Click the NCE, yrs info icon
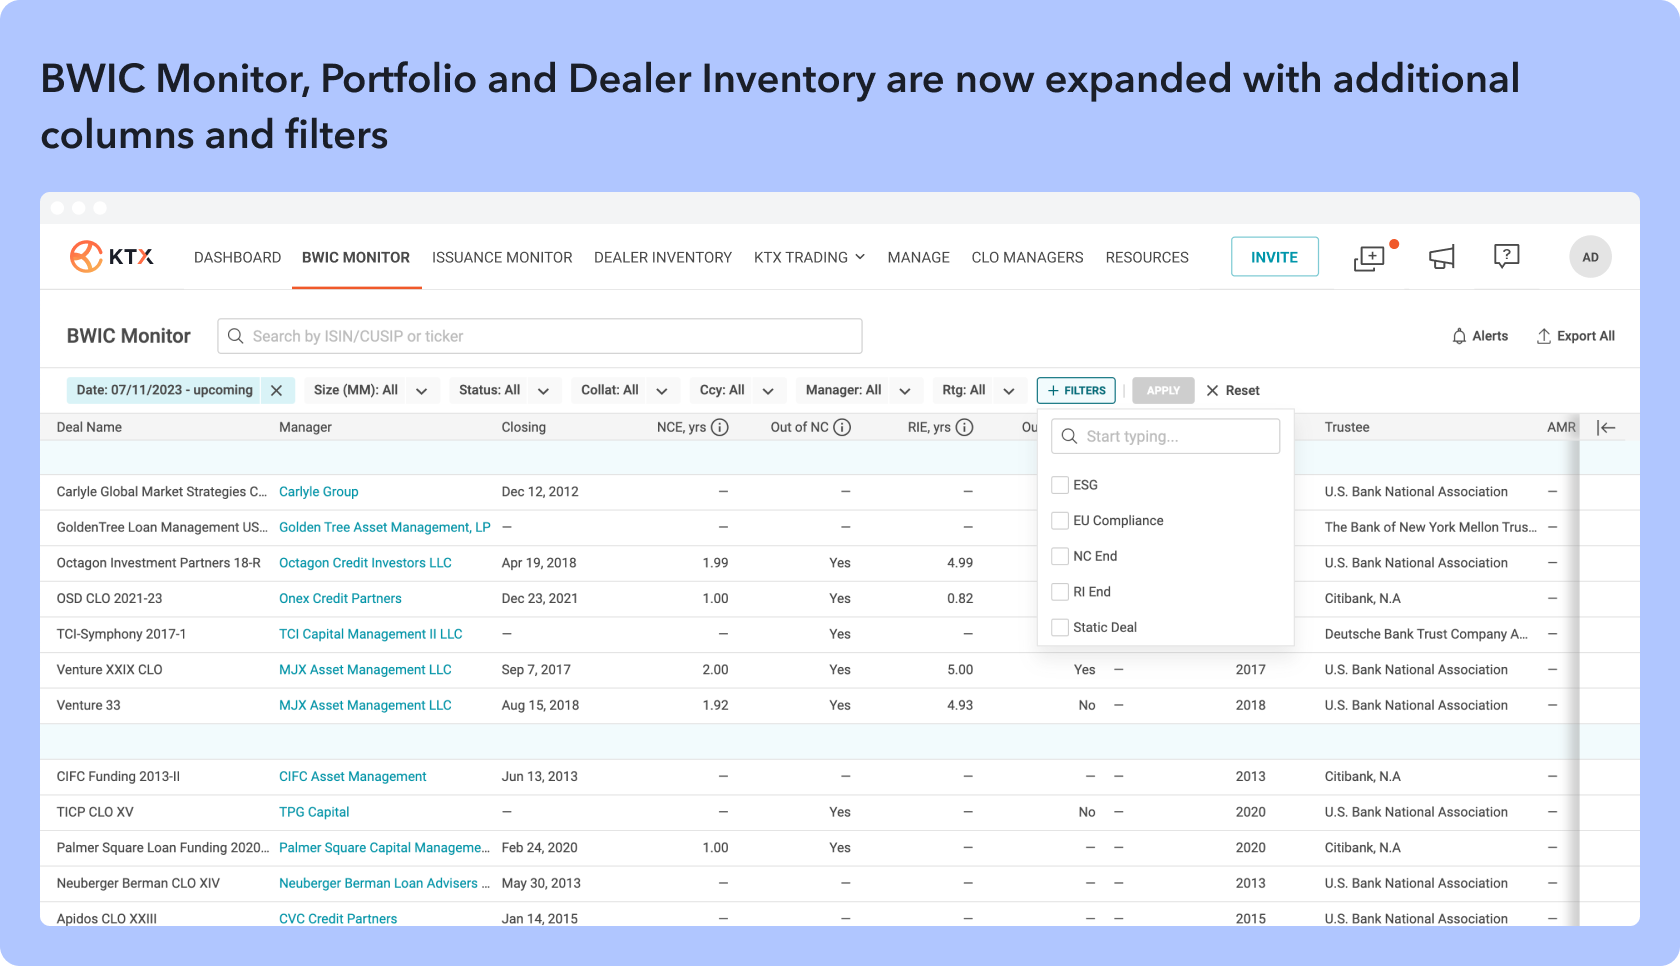 pos(720,428)
